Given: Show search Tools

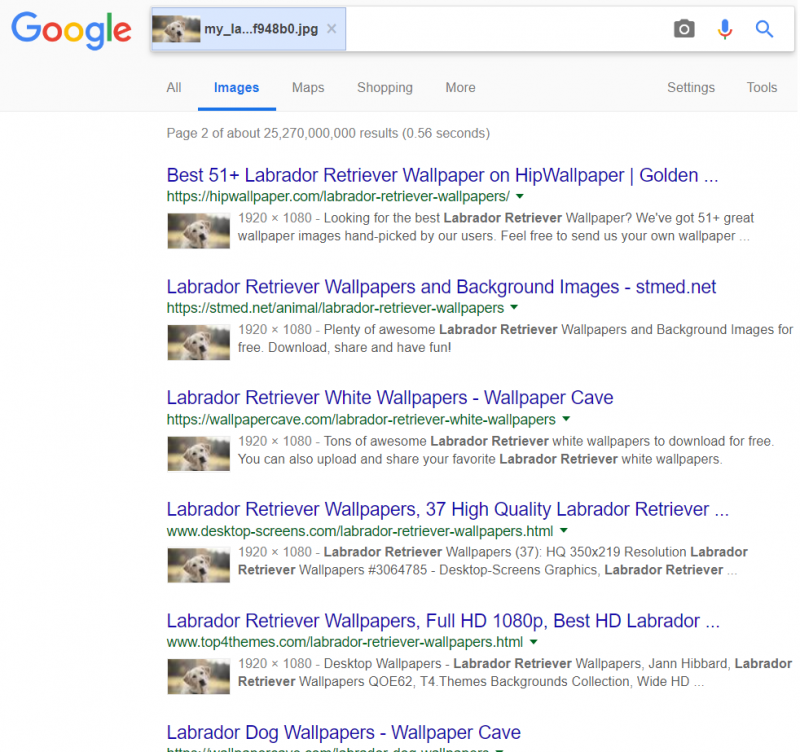Looking at the screenshot, I should 762,88.
